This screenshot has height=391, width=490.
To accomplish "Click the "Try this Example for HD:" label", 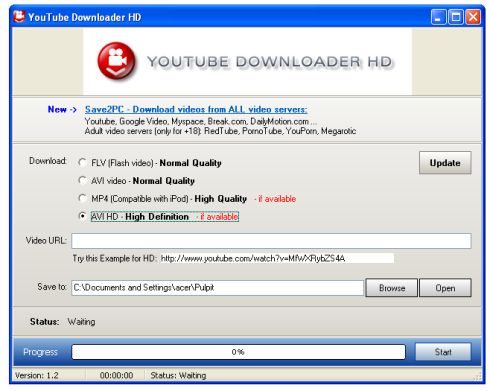I will [x=114, y=258].
